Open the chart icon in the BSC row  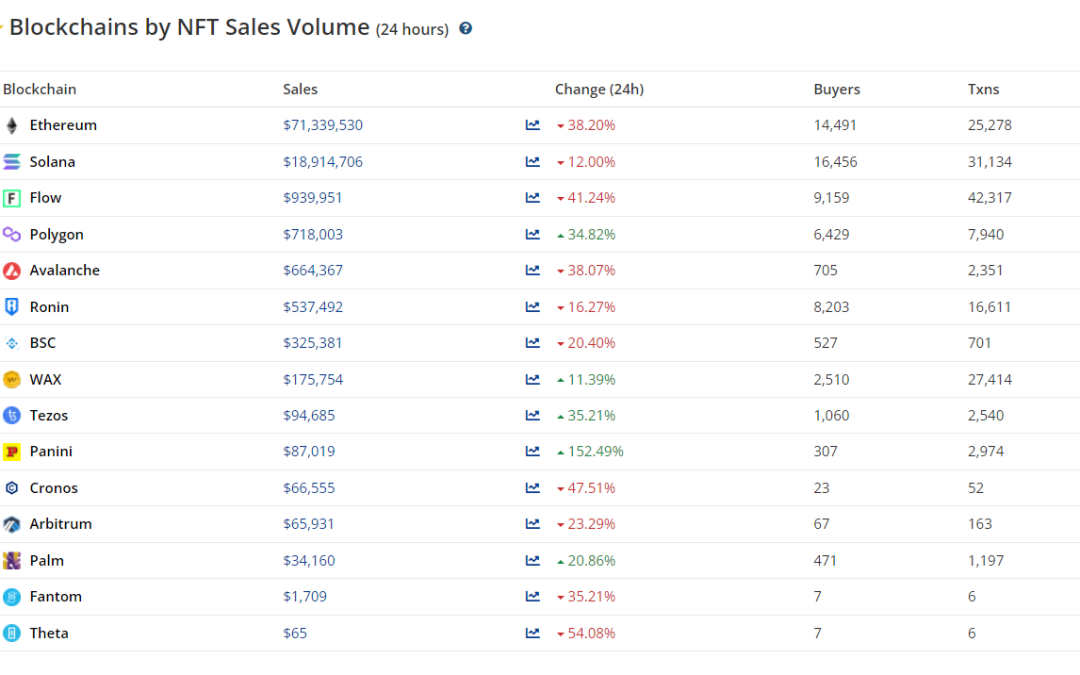pos(532,343)
